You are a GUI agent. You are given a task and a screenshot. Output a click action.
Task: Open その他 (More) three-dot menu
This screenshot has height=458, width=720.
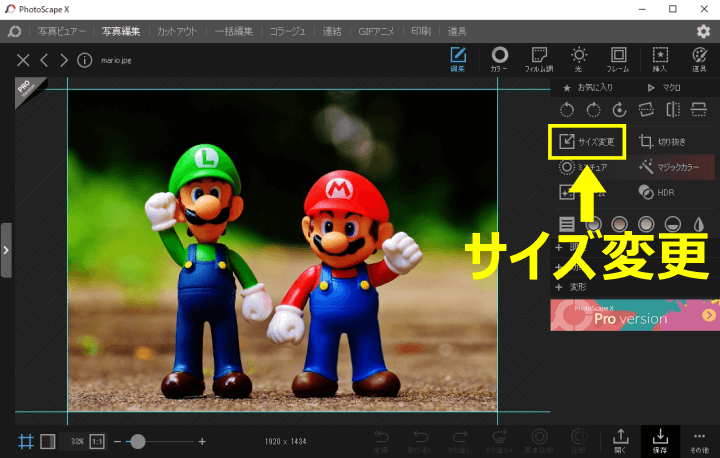click(699, 441)
